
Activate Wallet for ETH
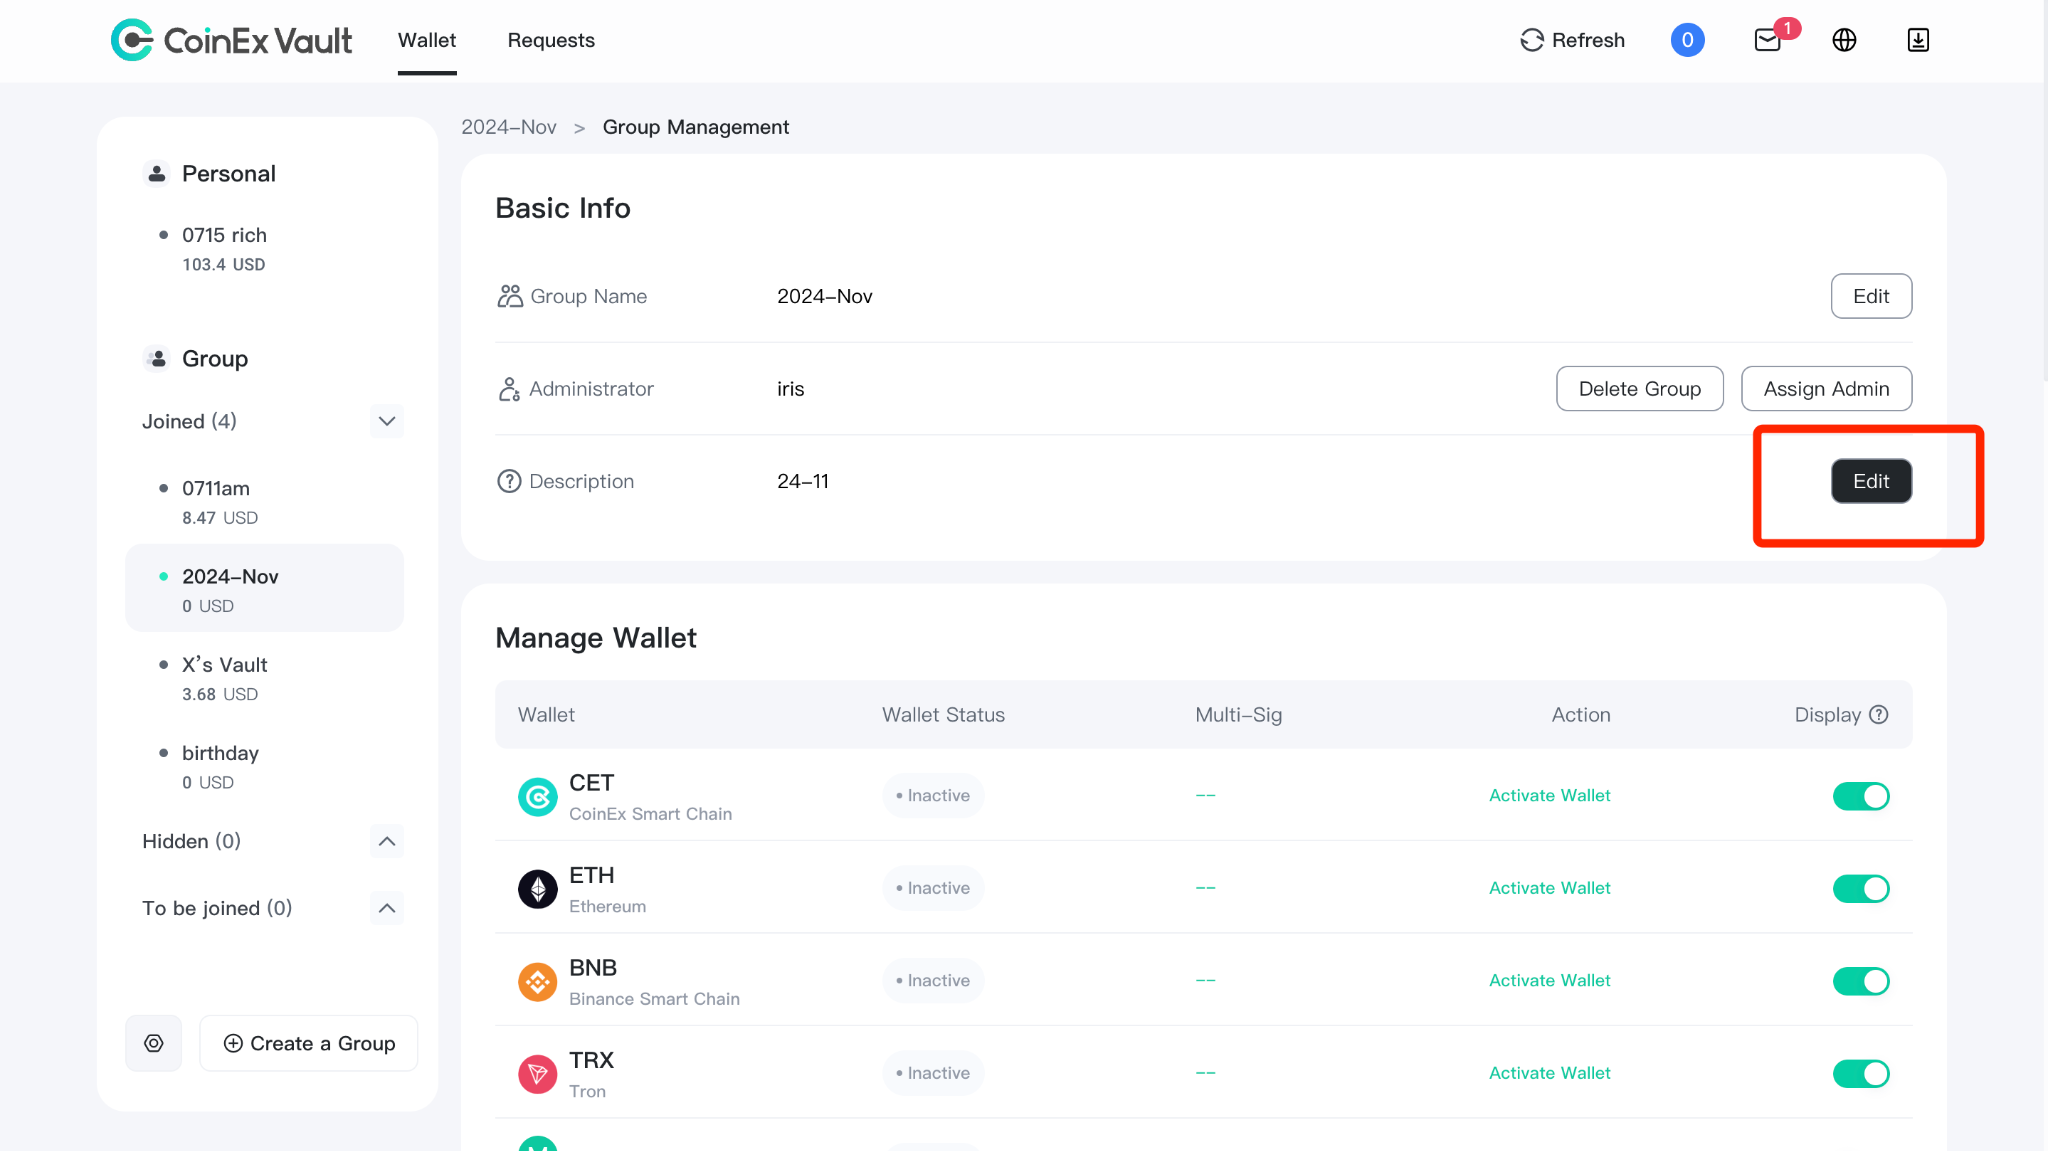[1549, 888]
